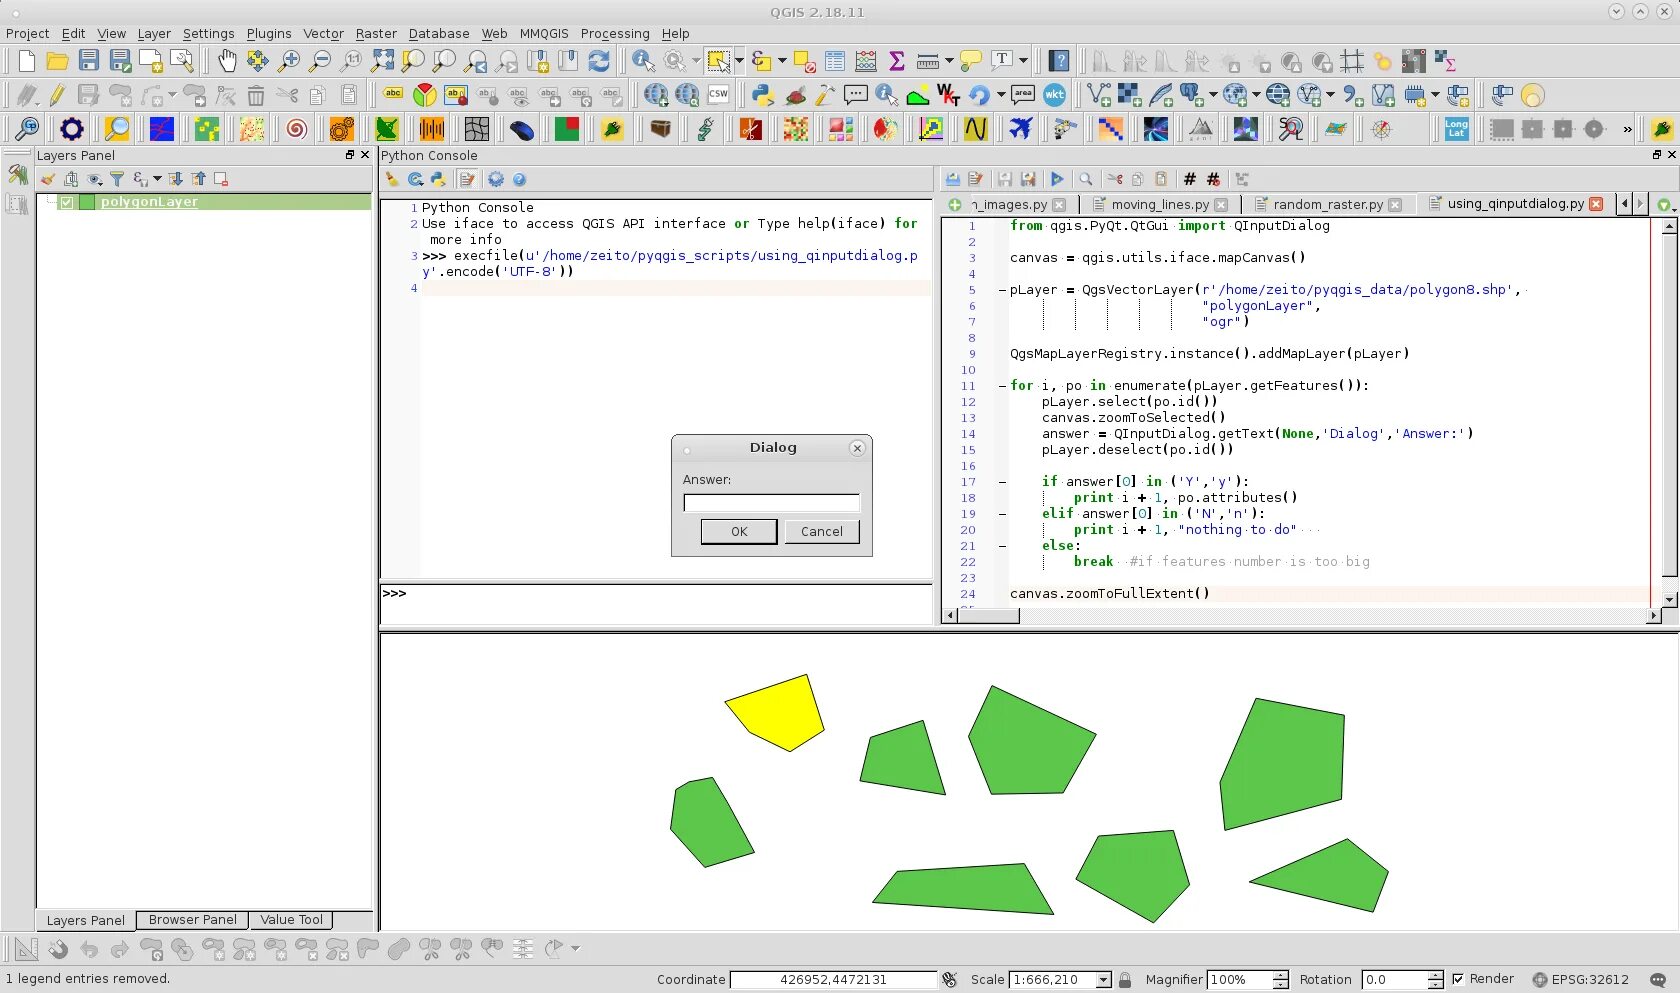Expand the Select Features tool dropdown arrow
Image resolution: width=1680 pixels, height=993 pixels.
tap(739, 61)
